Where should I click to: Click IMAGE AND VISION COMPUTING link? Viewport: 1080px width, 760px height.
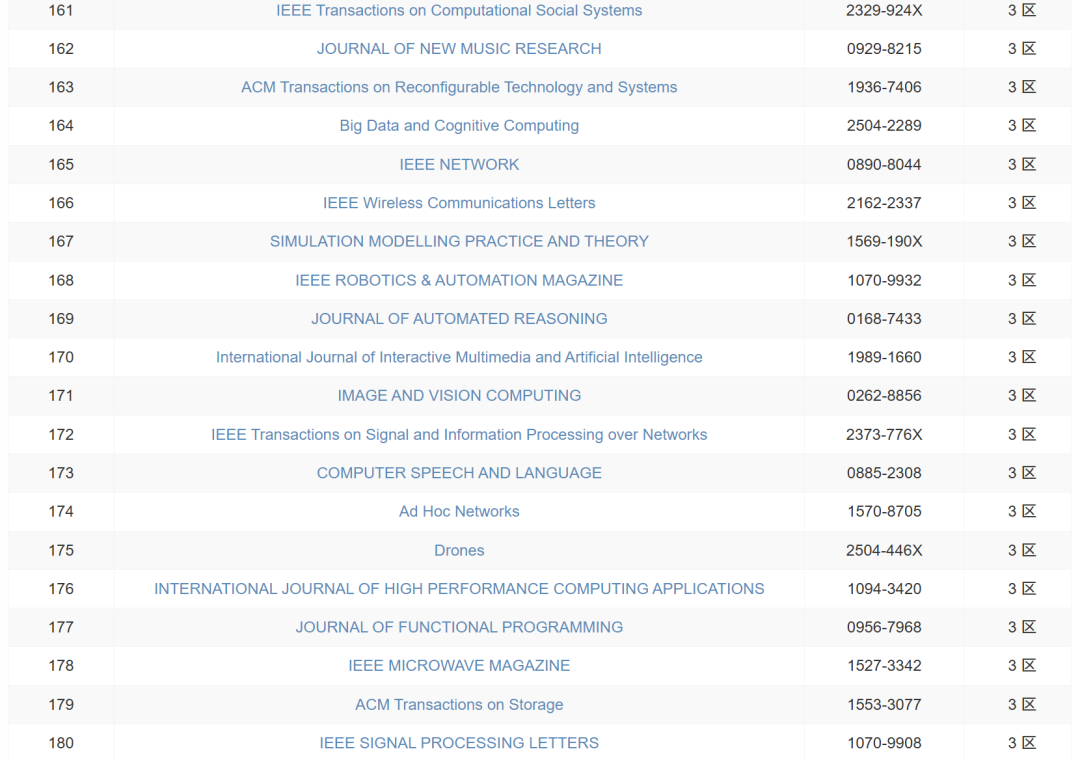[x=459, y=396]
